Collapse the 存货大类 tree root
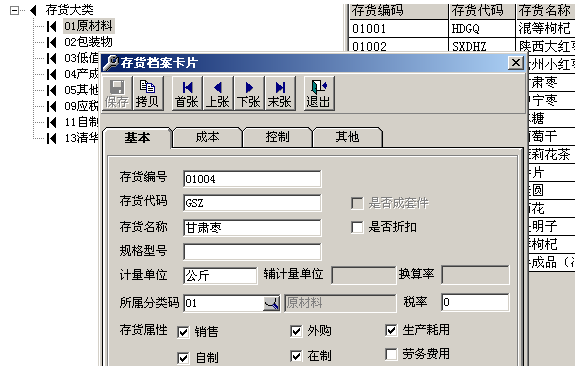 (x=14, y=10)
